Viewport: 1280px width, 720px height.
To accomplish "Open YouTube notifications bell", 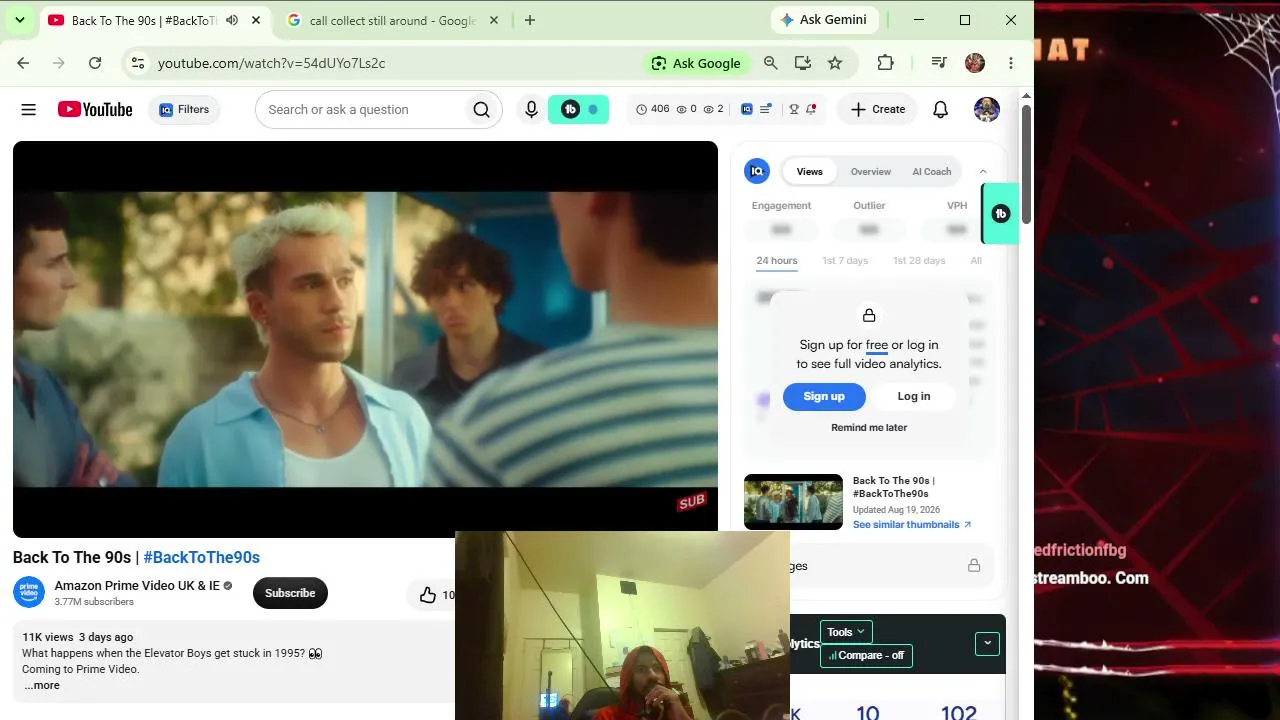I will click(940, 110).
